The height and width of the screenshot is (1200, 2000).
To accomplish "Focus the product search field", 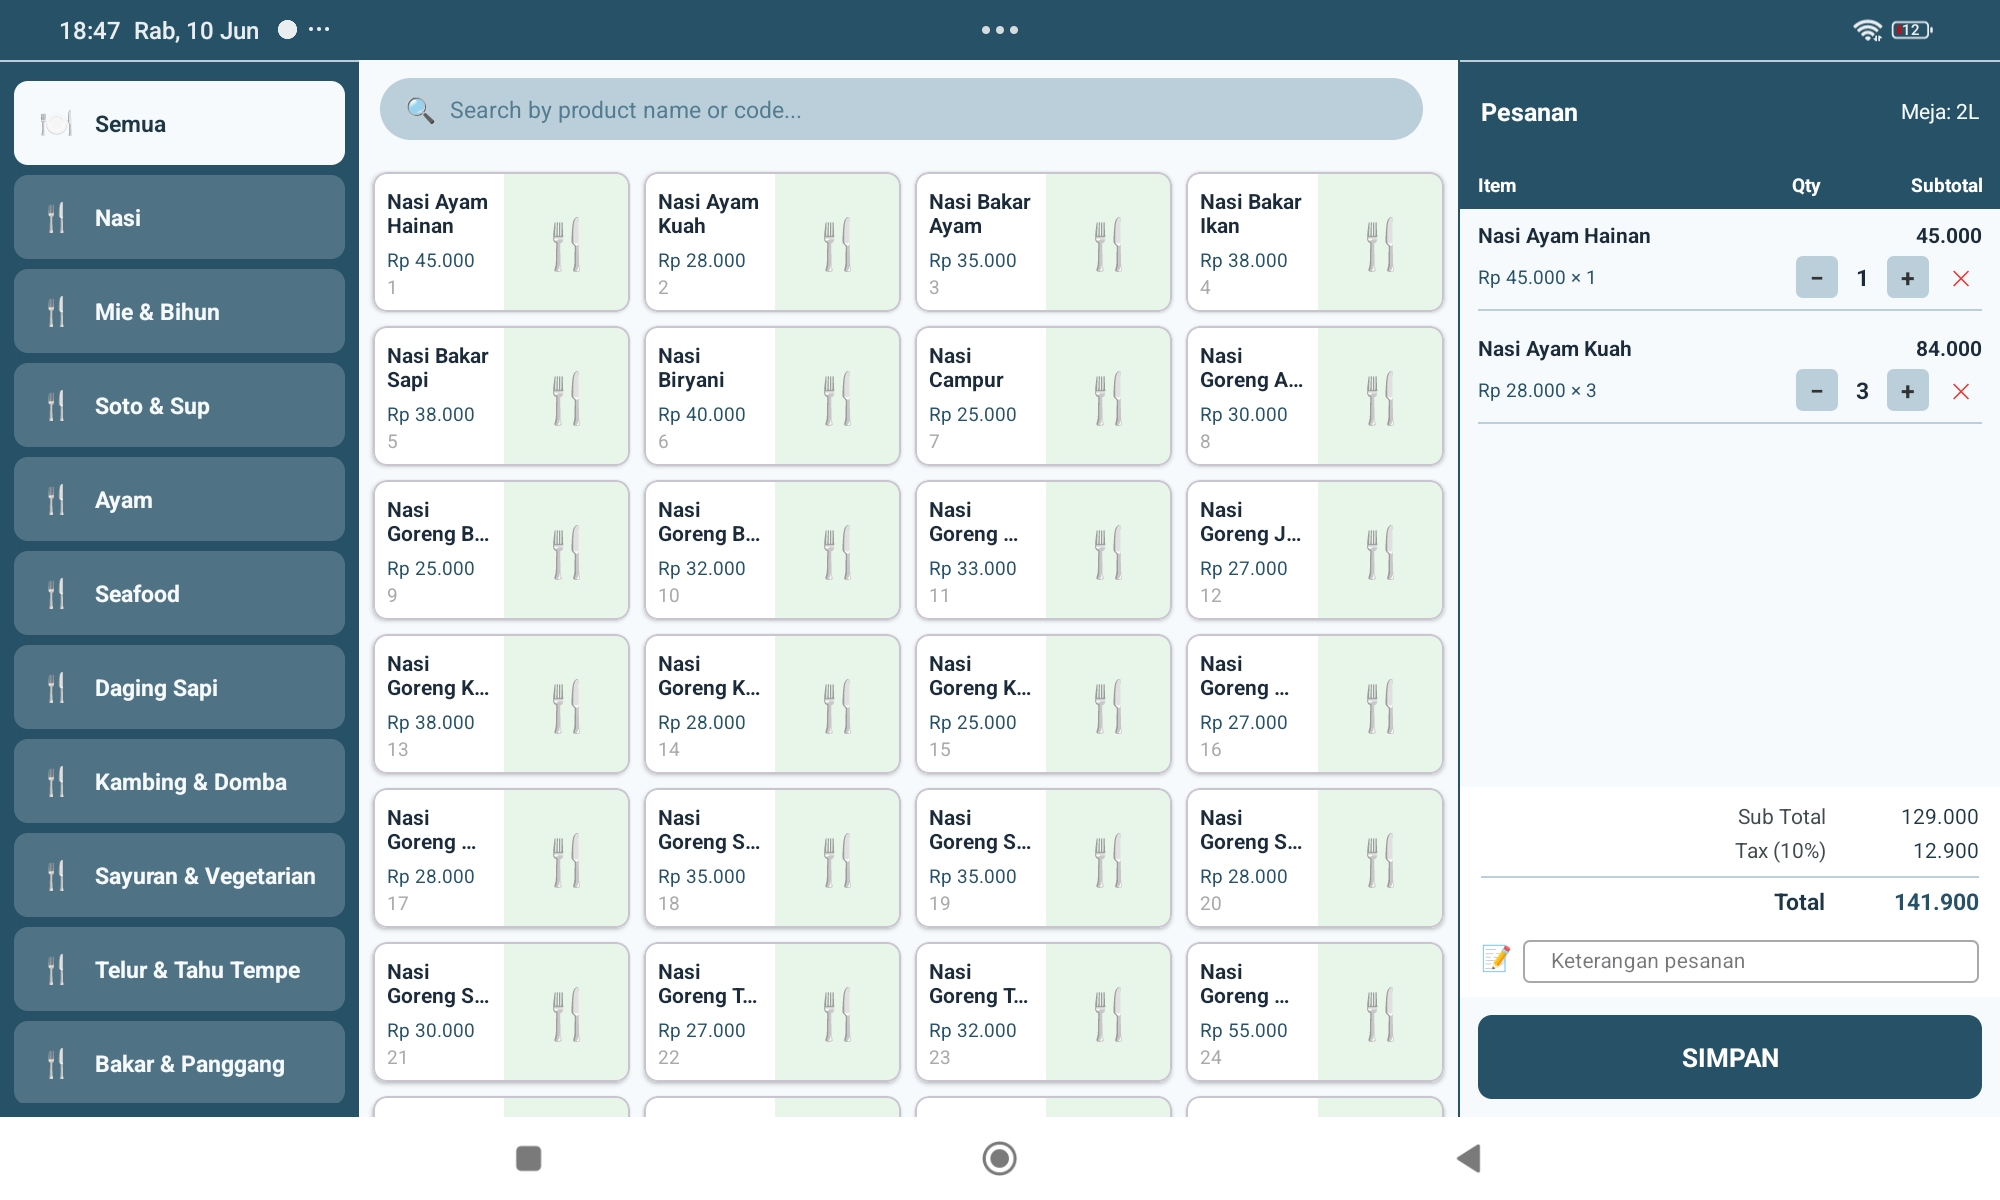I will pyautogui.click(x=901, y=109).
